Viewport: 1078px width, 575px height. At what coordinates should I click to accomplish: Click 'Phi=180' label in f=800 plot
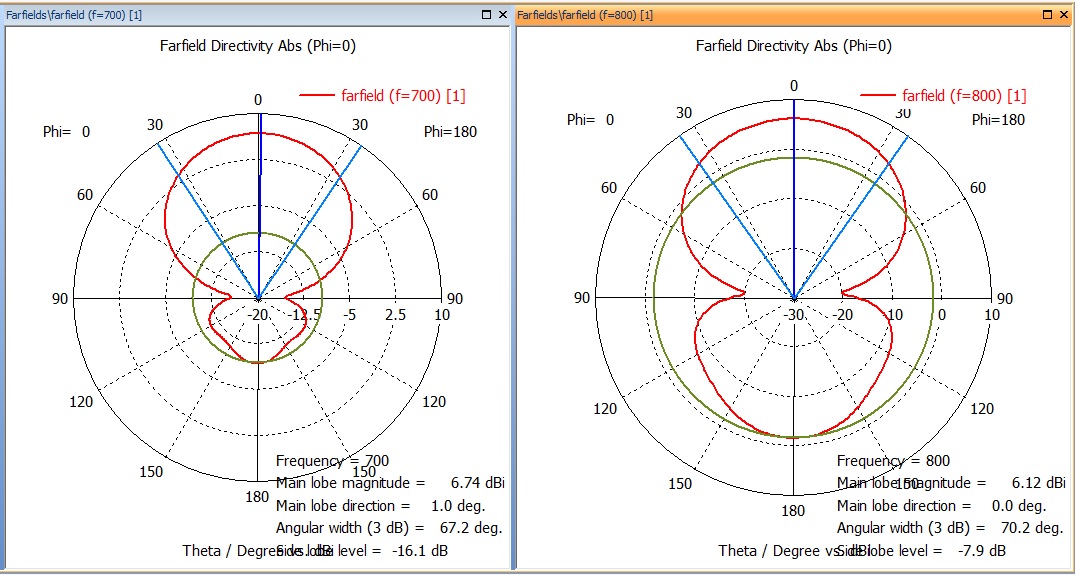tap(998, 120)
